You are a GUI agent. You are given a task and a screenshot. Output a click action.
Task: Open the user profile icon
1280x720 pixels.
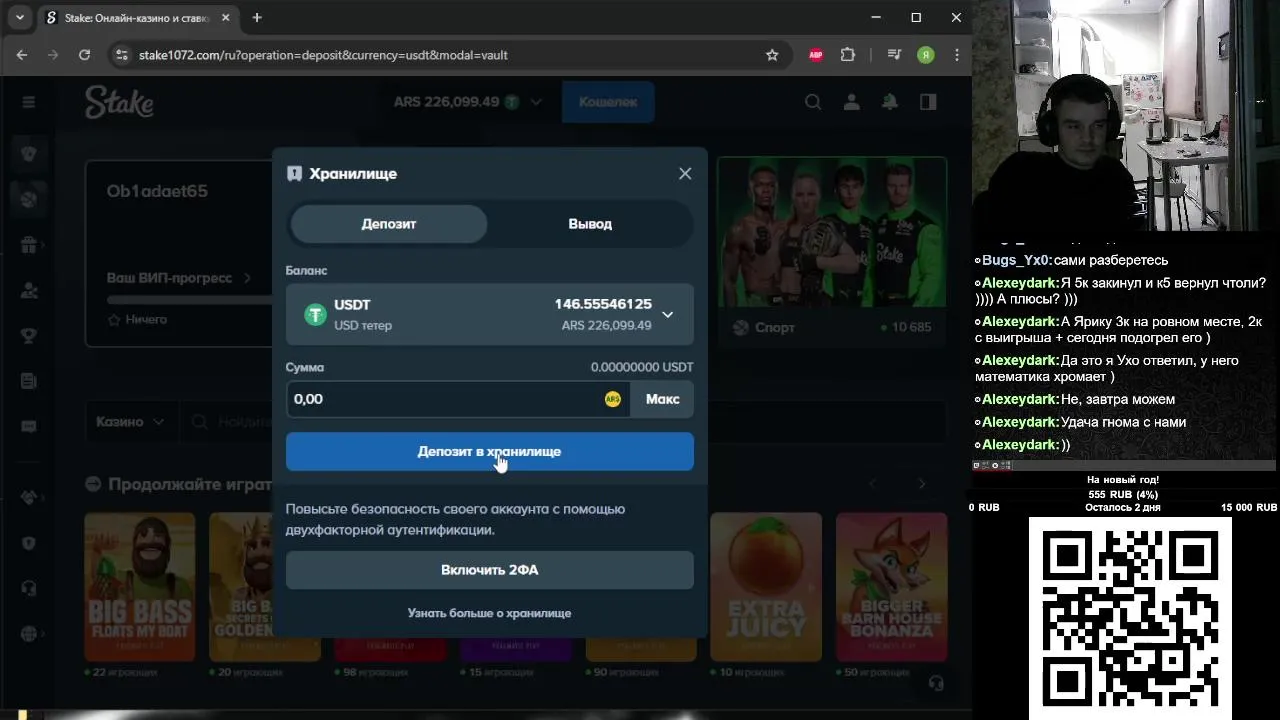pyautogui.click(x=851, y=102)
